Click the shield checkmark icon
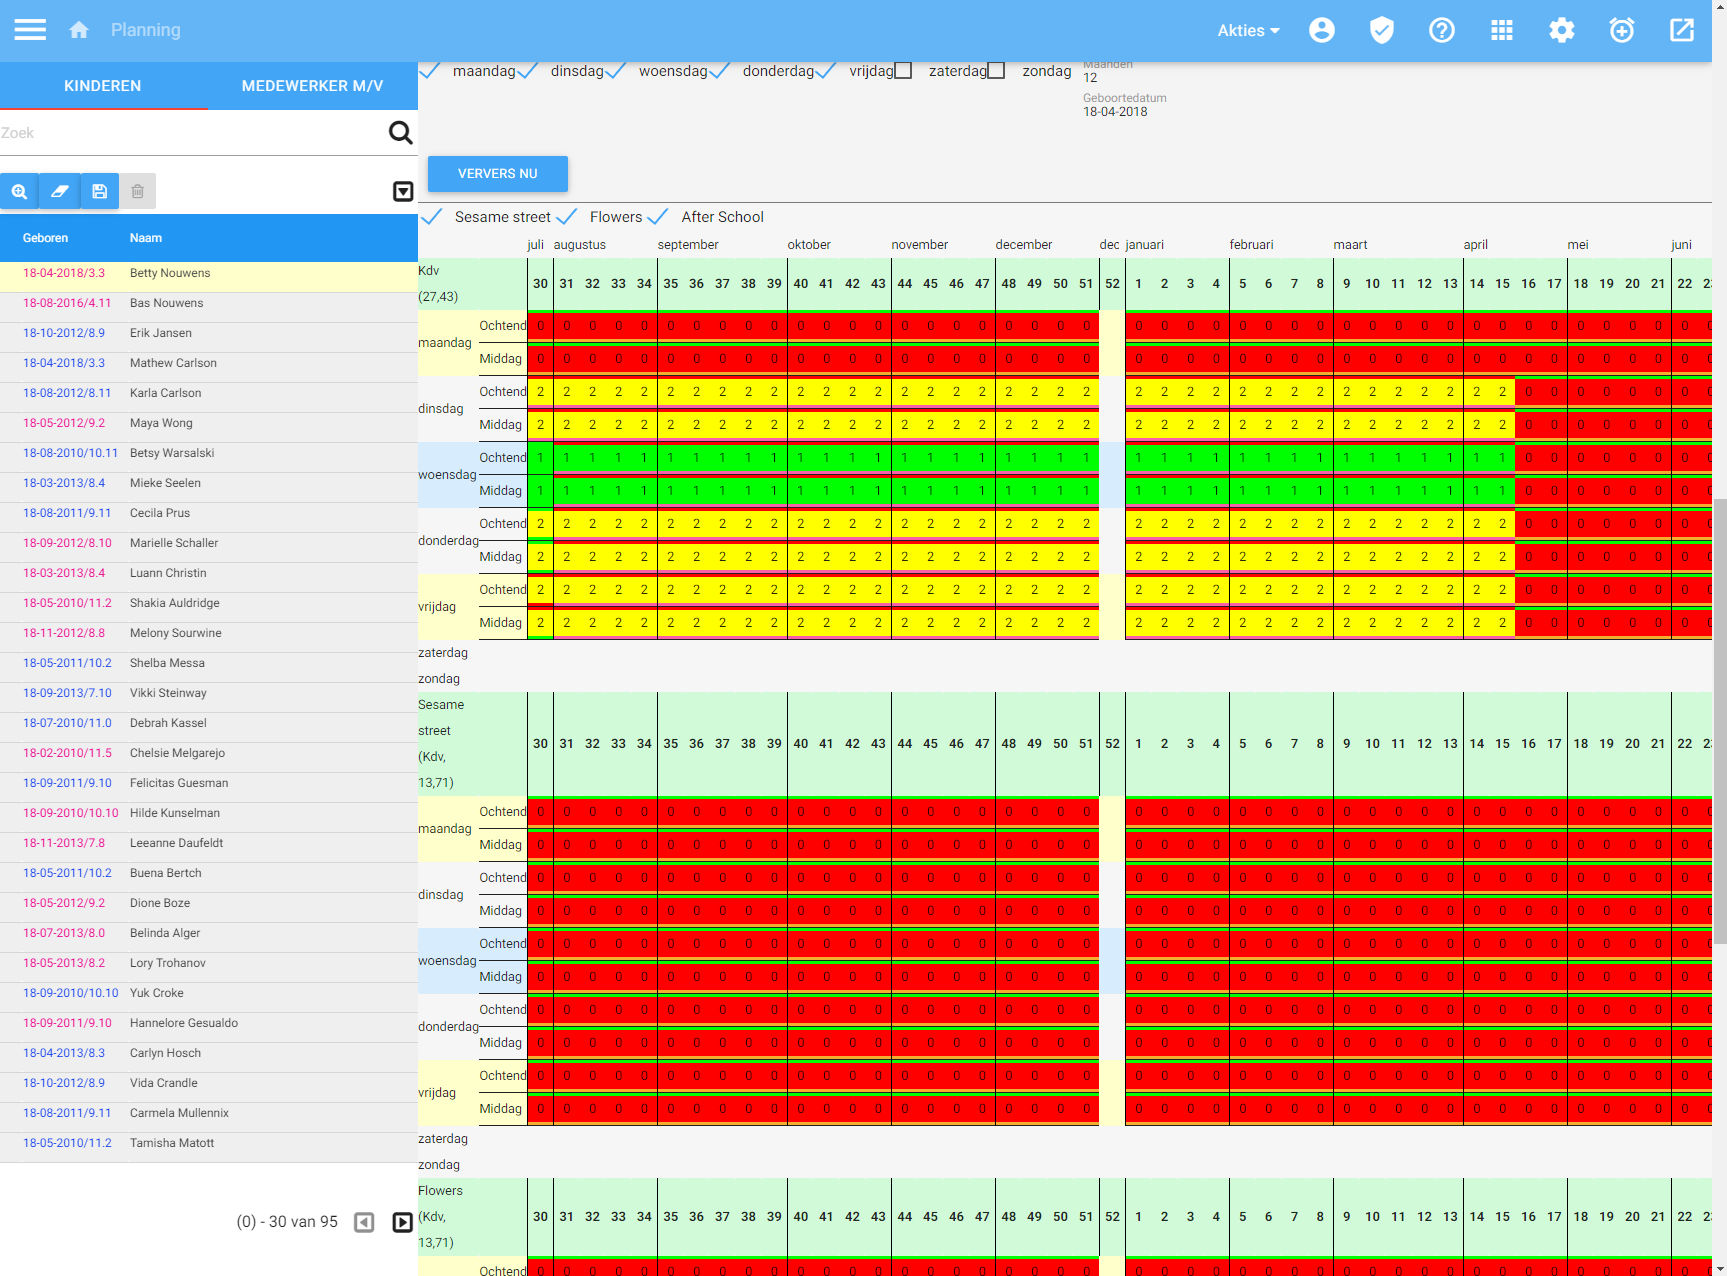Image resolution: width=1727 pixels, height=1276 pixels. (1381, 30)
